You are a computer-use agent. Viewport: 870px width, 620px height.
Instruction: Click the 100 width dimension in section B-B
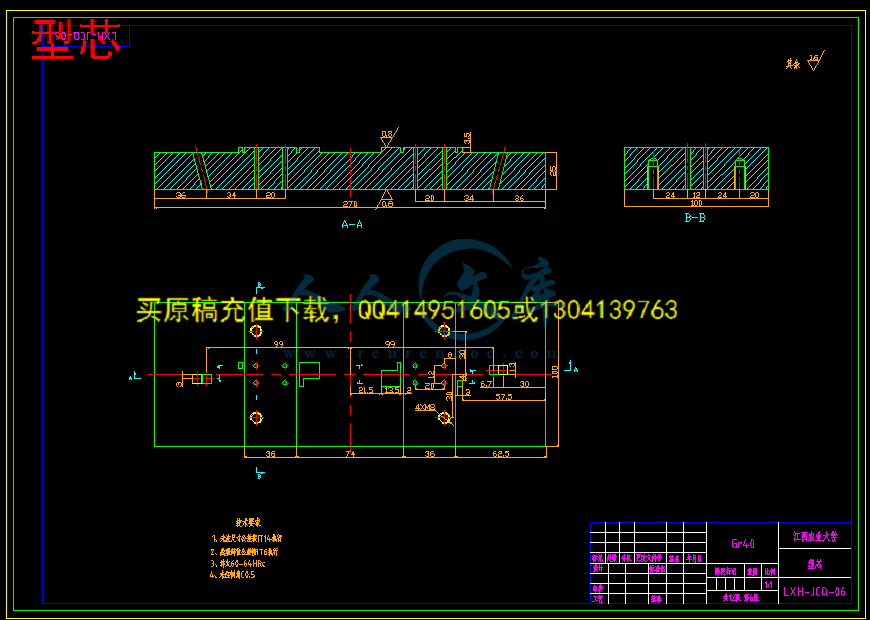click(696, 203)
